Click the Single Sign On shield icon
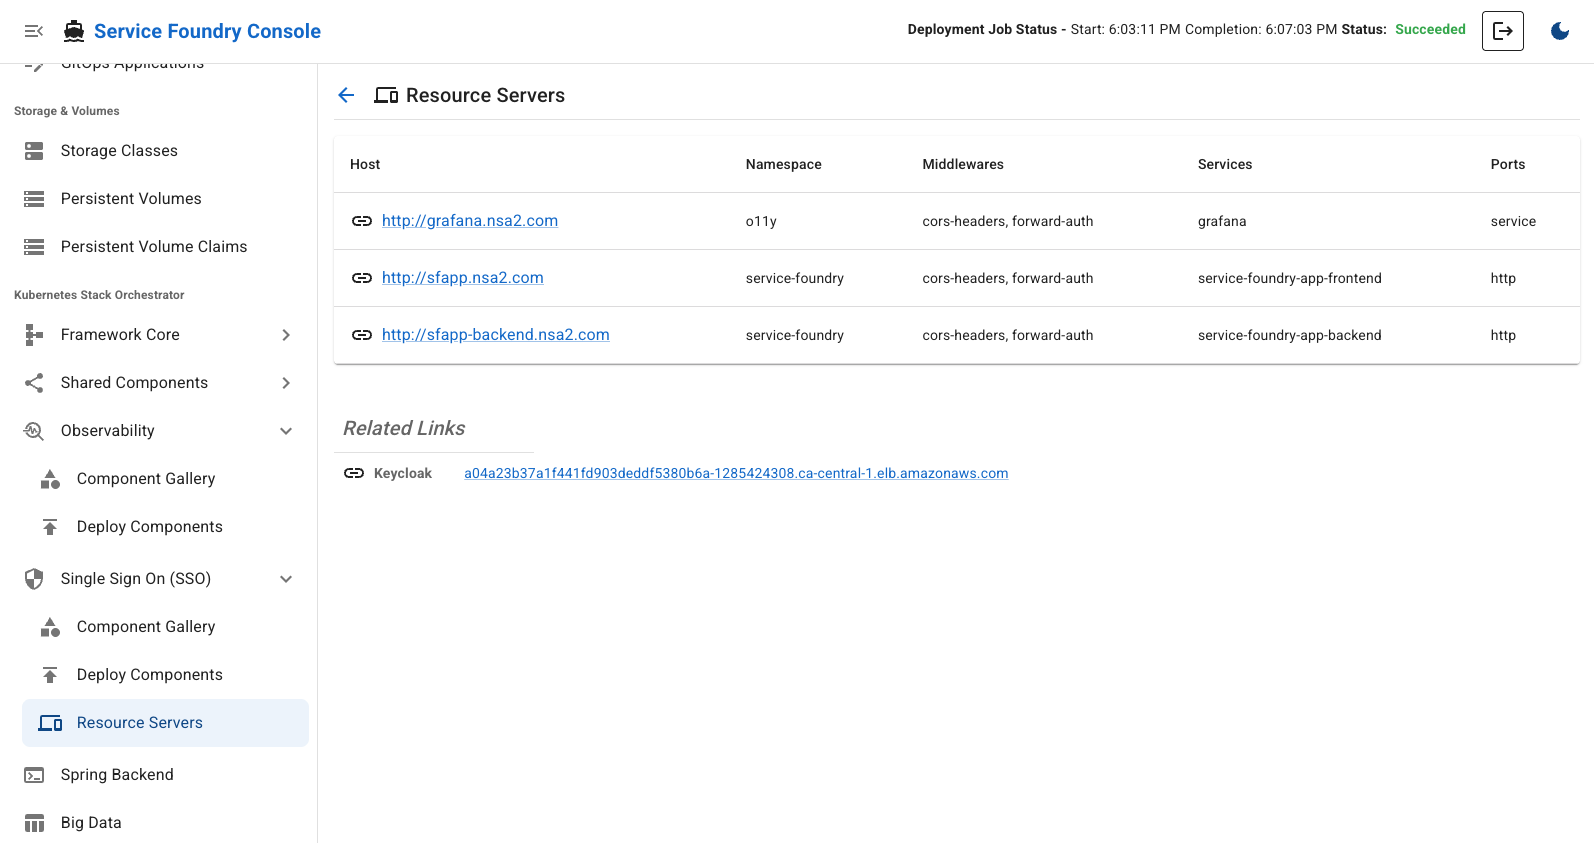 [x=34, y=579]
